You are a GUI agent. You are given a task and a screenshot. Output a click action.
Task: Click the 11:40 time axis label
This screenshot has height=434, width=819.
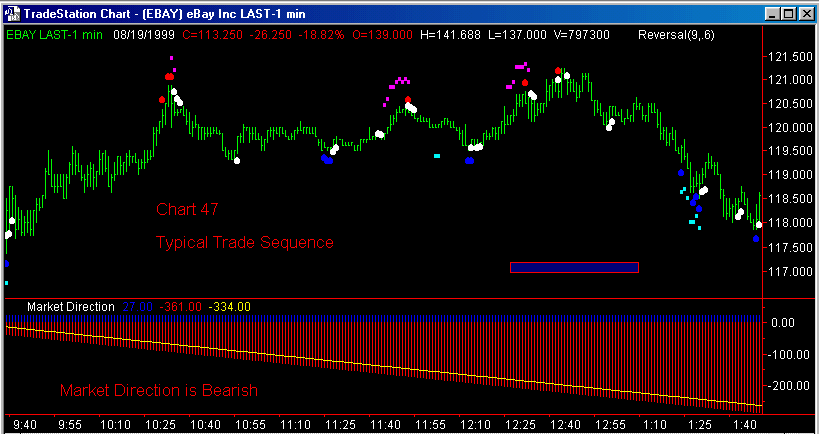point(384,425)
